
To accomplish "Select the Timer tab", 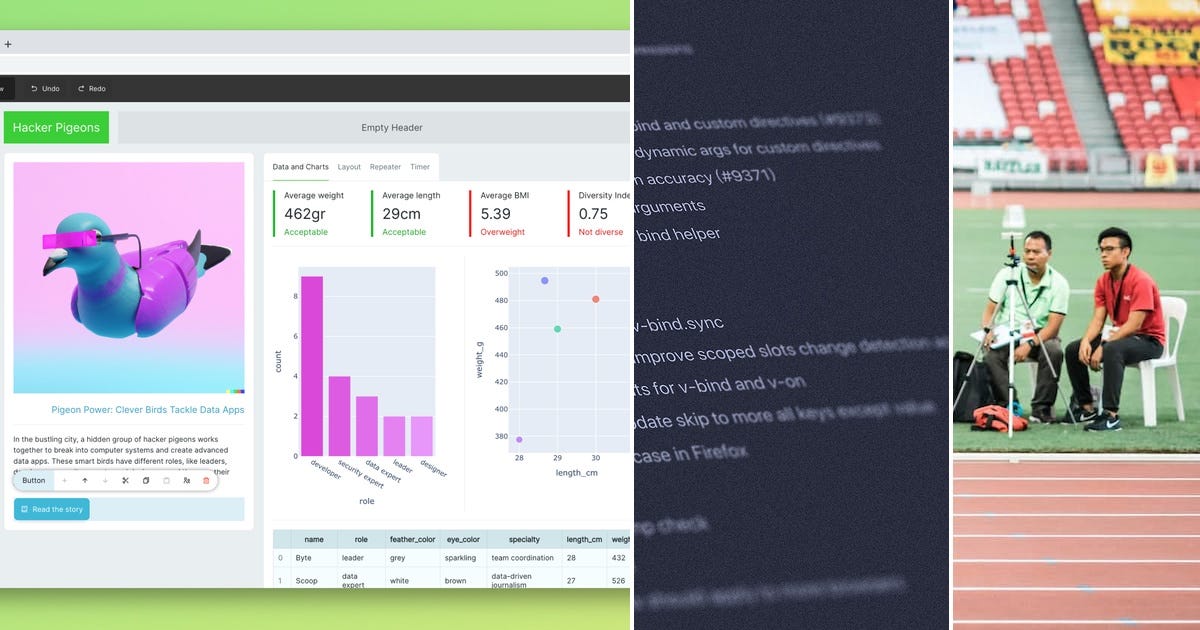I will pyautogui.click(x=420, y=167).
